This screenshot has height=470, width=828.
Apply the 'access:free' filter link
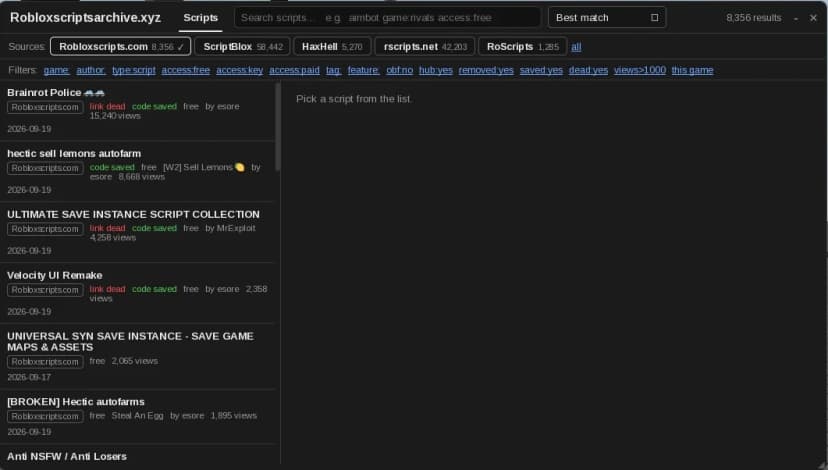[185, 70]
